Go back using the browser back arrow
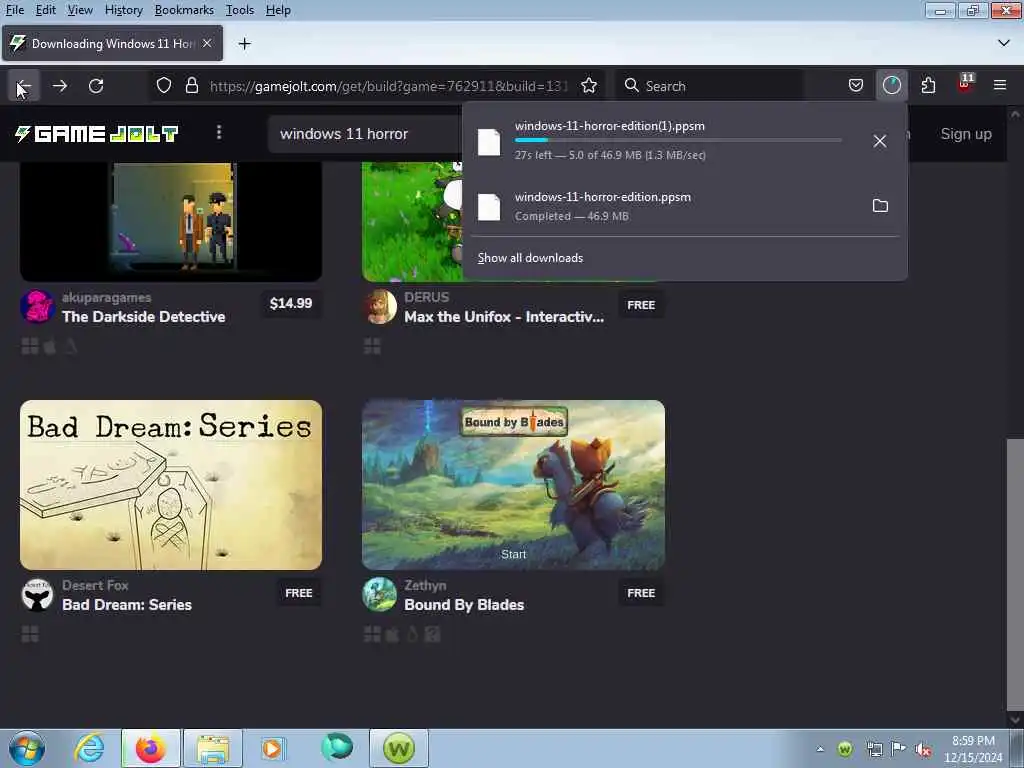The height and width of the screenshot is (768, 1024). [x=24, y=86]
